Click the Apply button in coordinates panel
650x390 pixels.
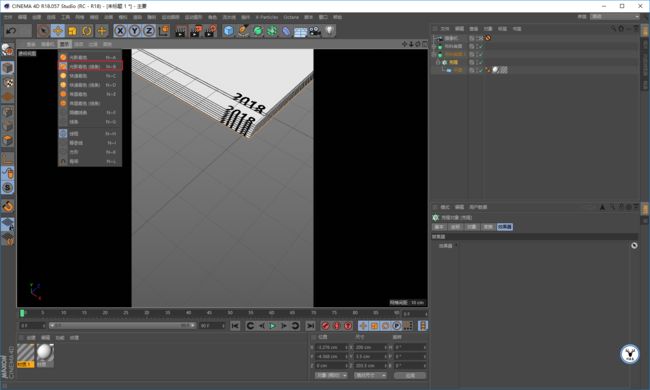point(410,375)
